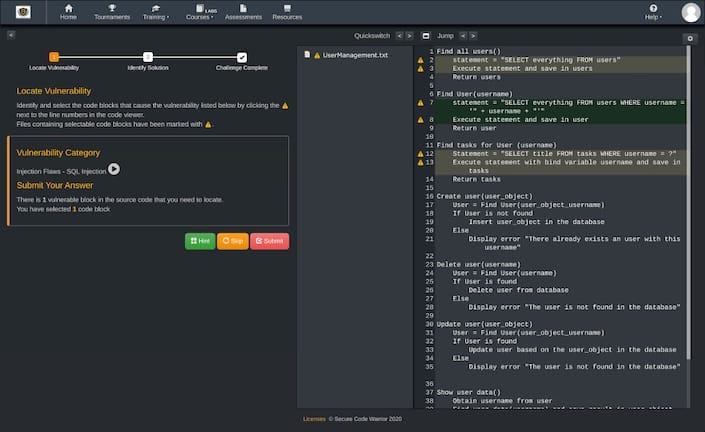
Task: Click the Identify Solution progress step
Action: tap(148, 58)
